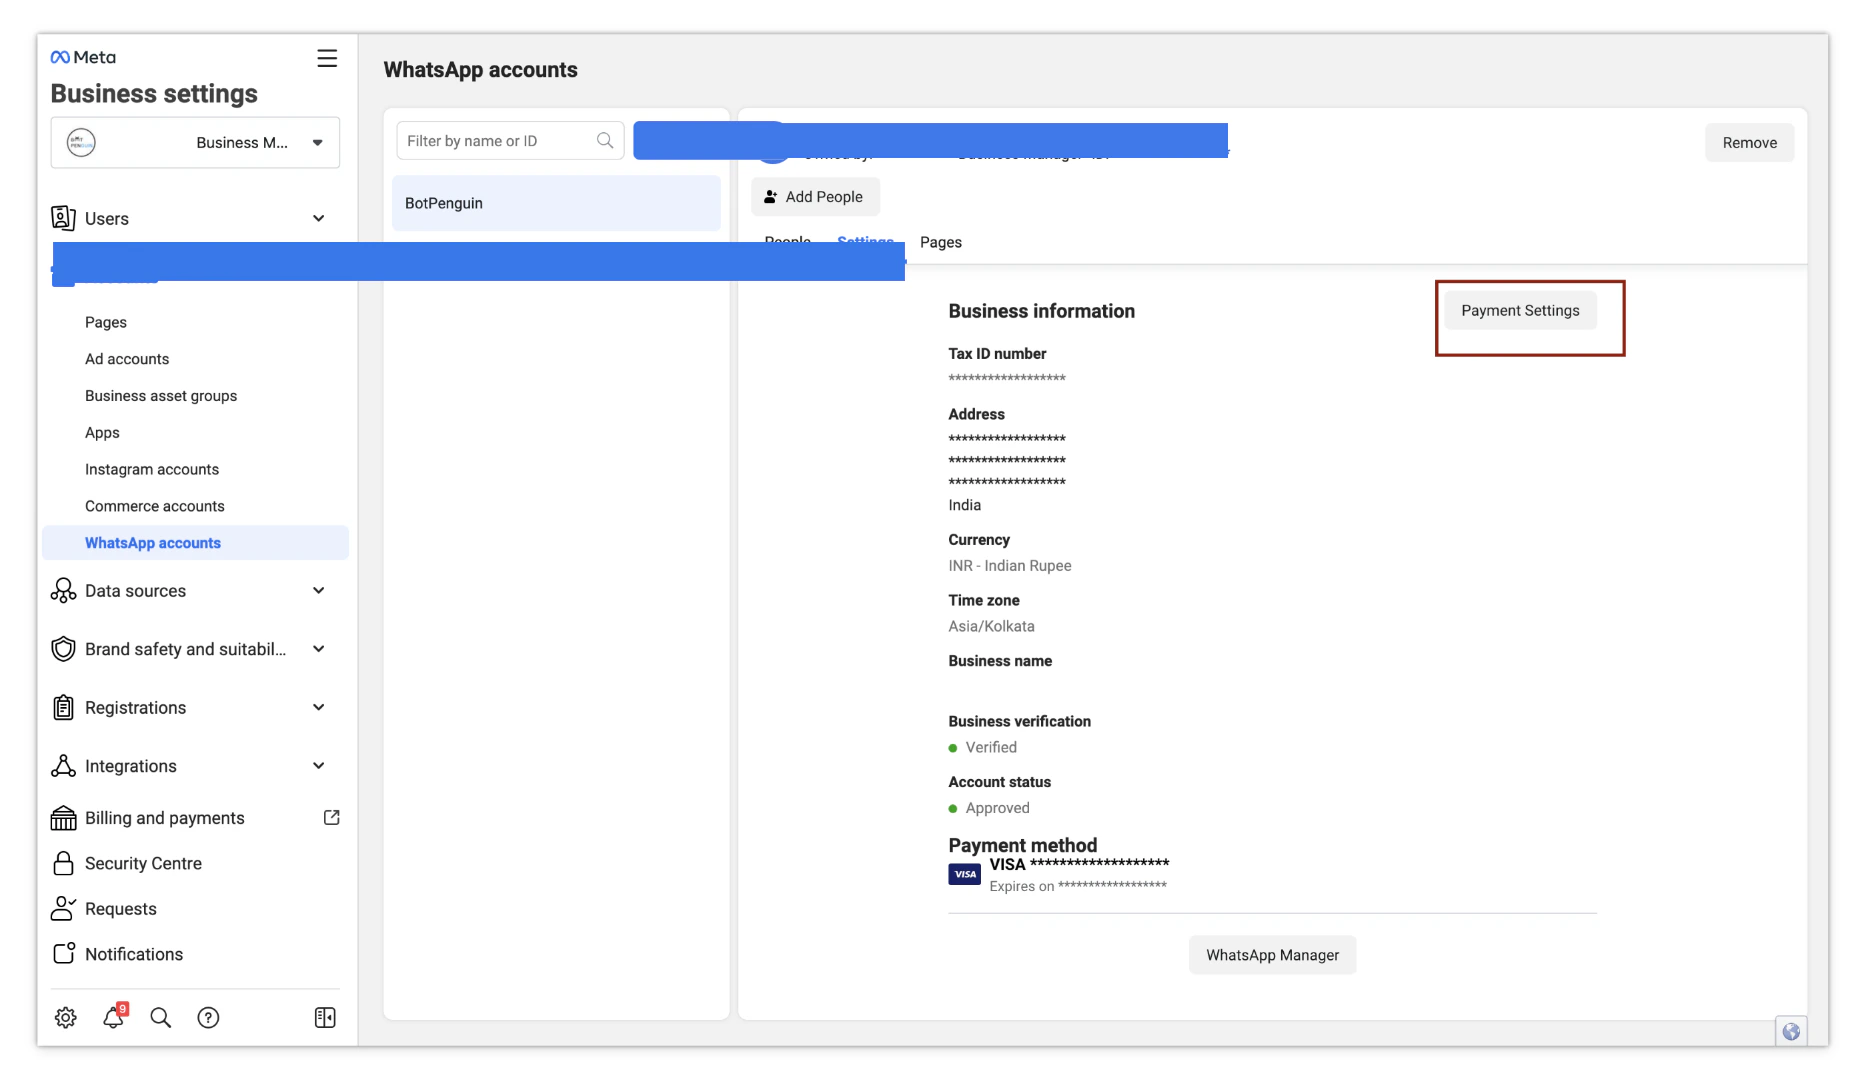Image resolution: width=1866 pixels, height=1080 pixels.
Task: Click the Asia/Kolkata time zone value
Action: (991, 626)
